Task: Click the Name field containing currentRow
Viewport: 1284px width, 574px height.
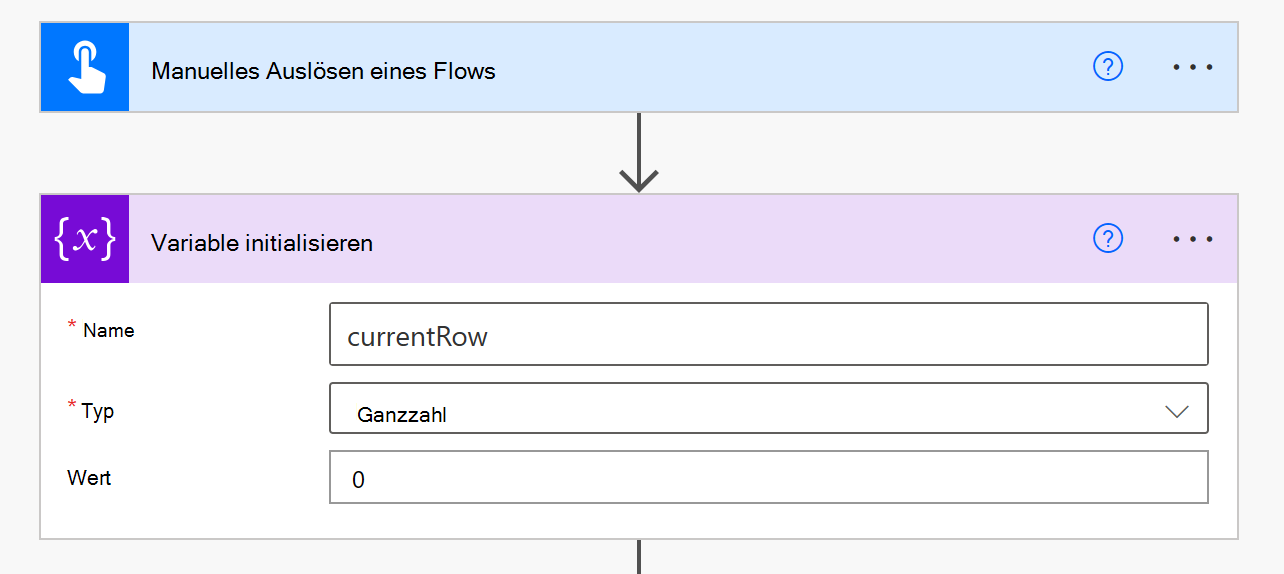Action: pyautogui.click(x=768, y=334)
